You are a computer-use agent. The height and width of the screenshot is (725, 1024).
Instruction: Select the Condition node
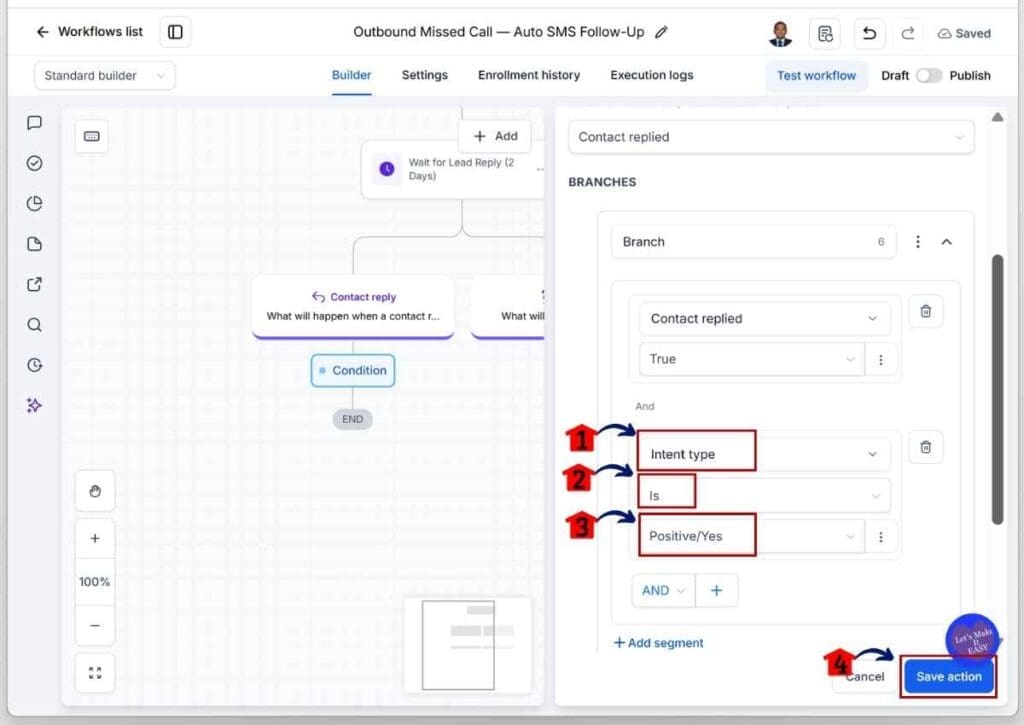point(353,370)
